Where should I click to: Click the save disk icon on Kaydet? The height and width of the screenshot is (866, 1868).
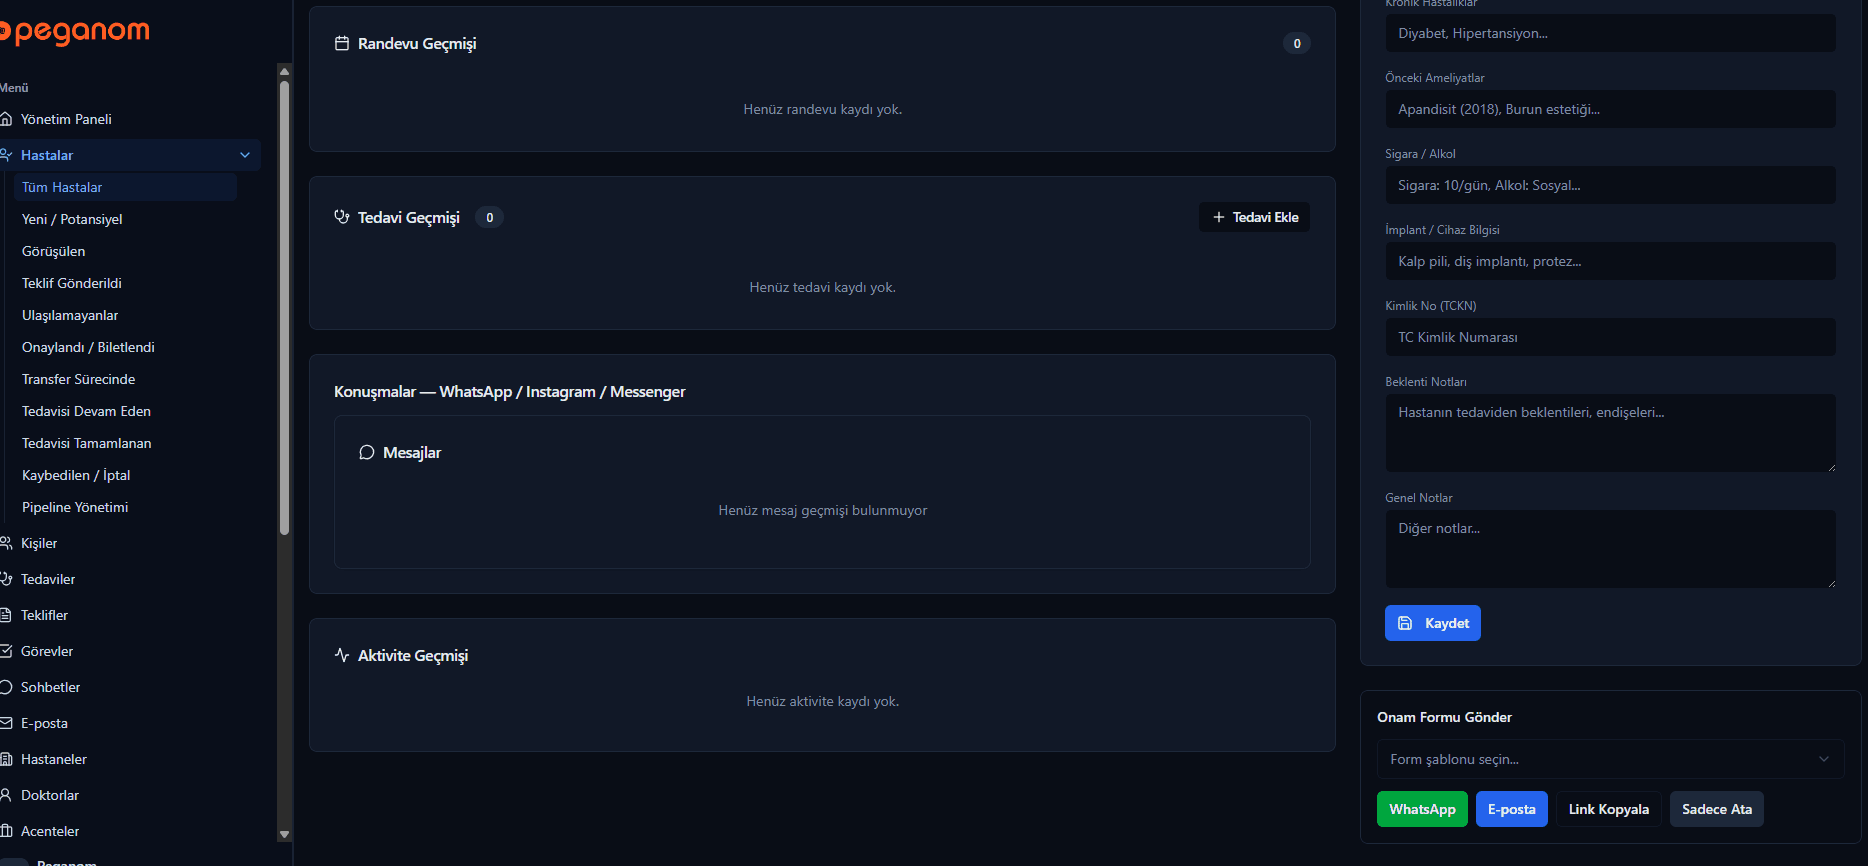(1405, 623)
